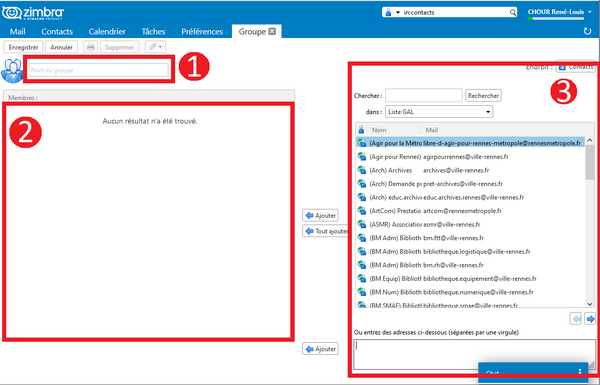Open the Chat panel options menu
The image size is (600, 385).
click(580, 372)
